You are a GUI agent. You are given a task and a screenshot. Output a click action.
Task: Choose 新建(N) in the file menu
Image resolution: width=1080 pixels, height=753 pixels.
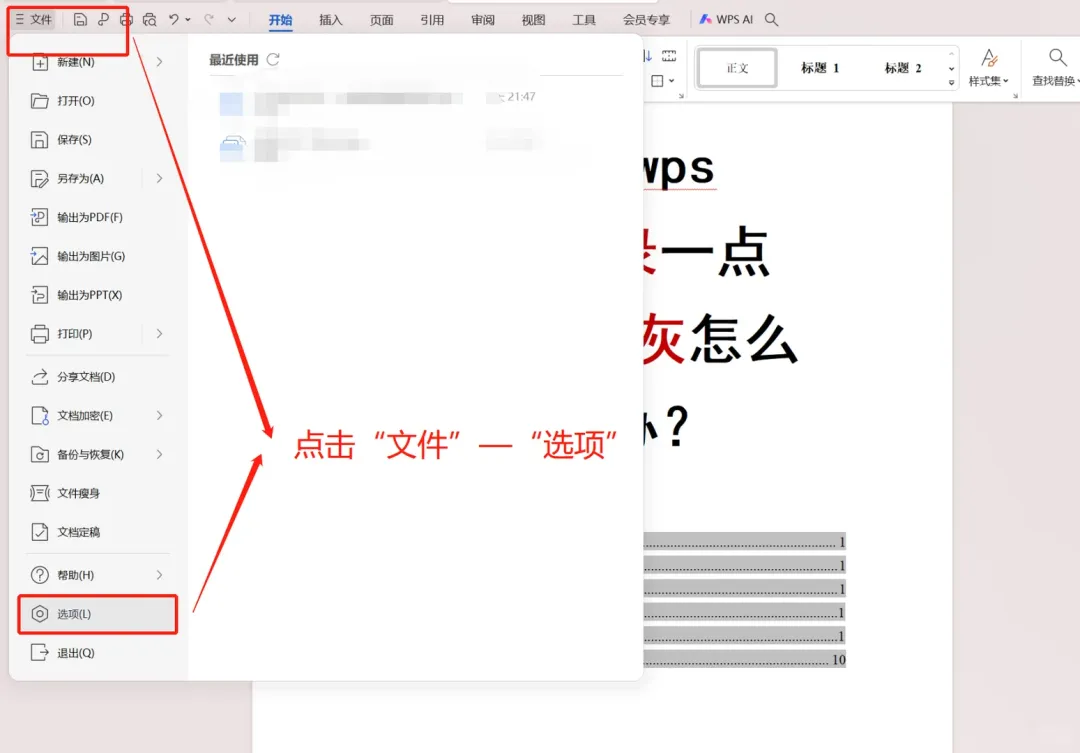(76, 62)
